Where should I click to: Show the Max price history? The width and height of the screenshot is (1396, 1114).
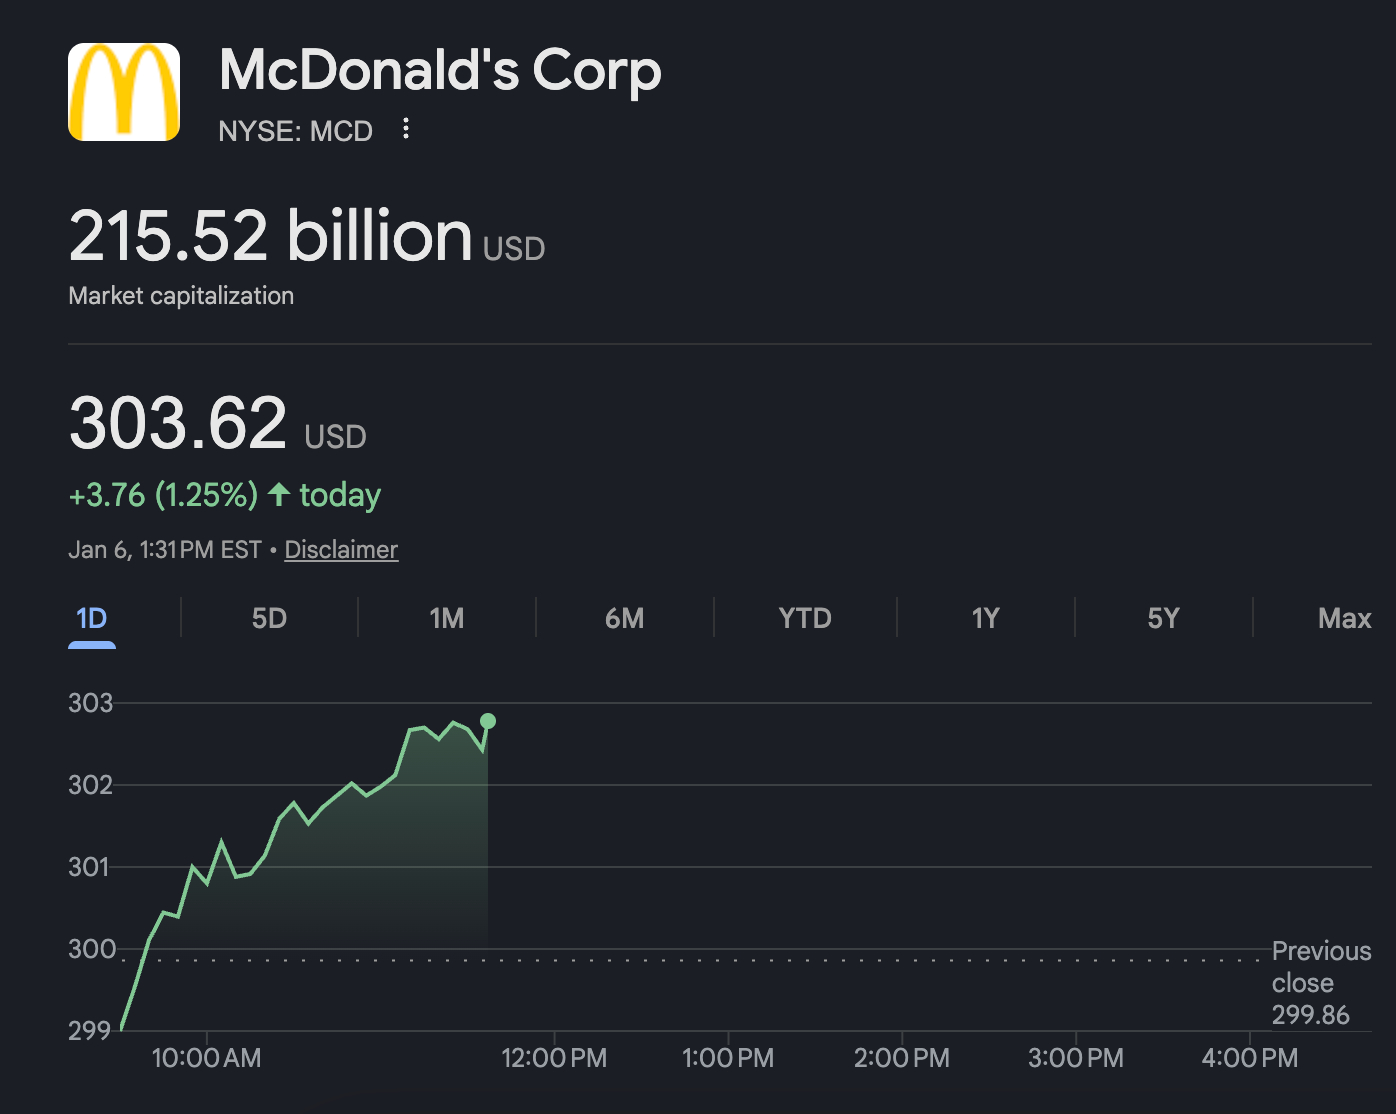point(1344,618)
